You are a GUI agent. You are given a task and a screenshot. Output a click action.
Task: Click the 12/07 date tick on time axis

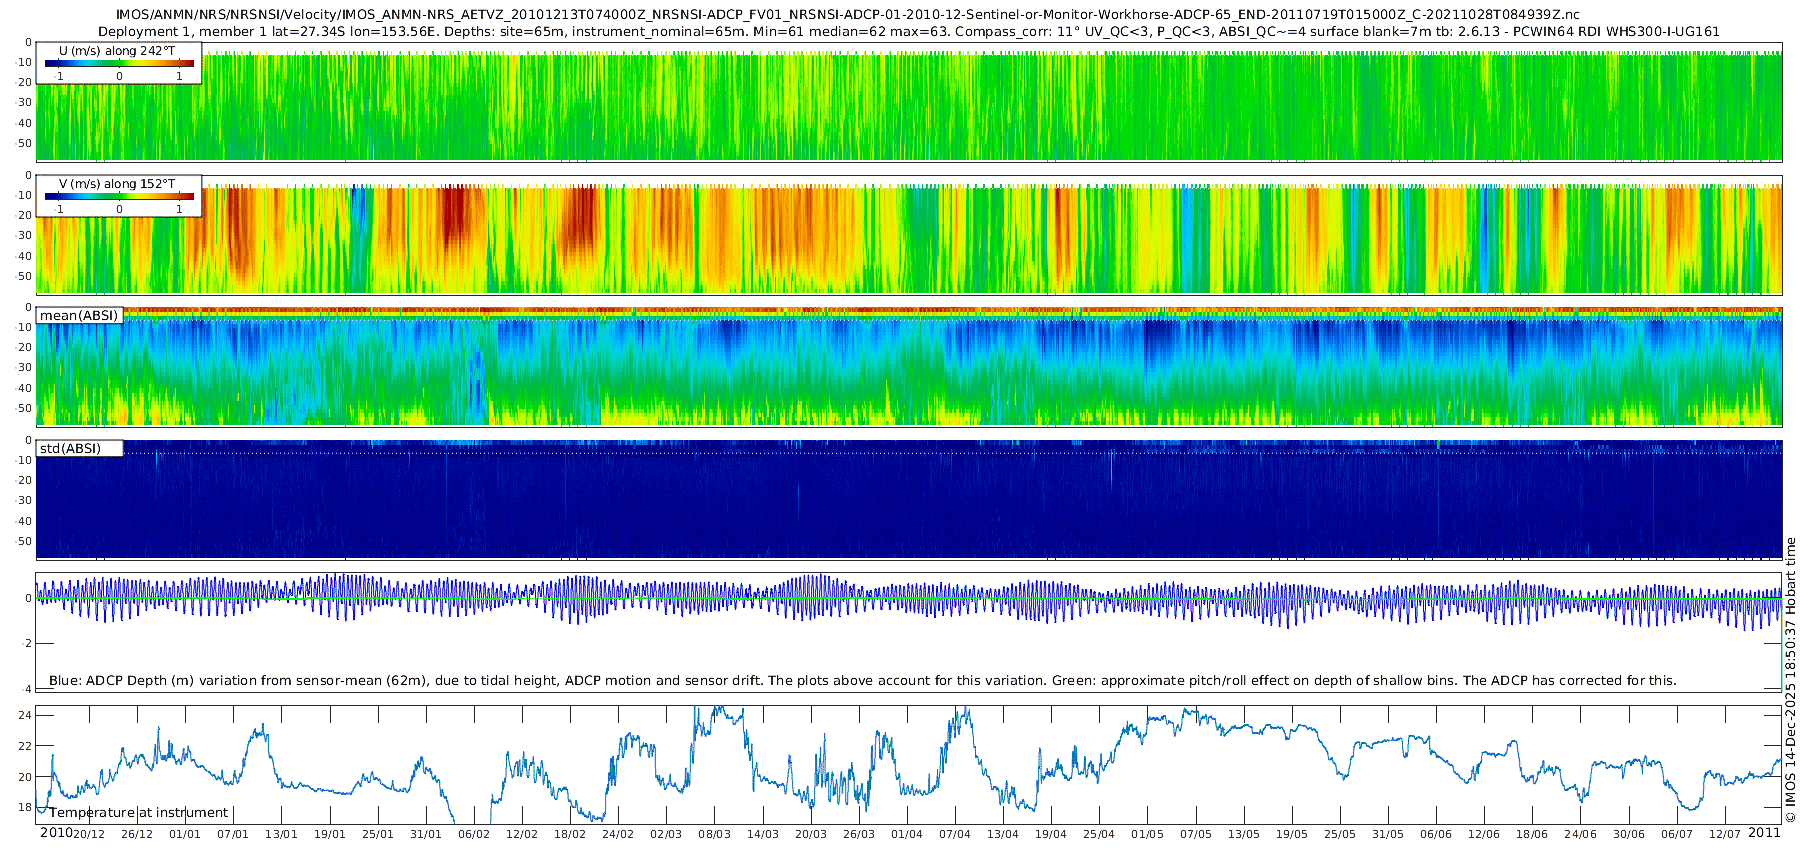pos(1725,834)
